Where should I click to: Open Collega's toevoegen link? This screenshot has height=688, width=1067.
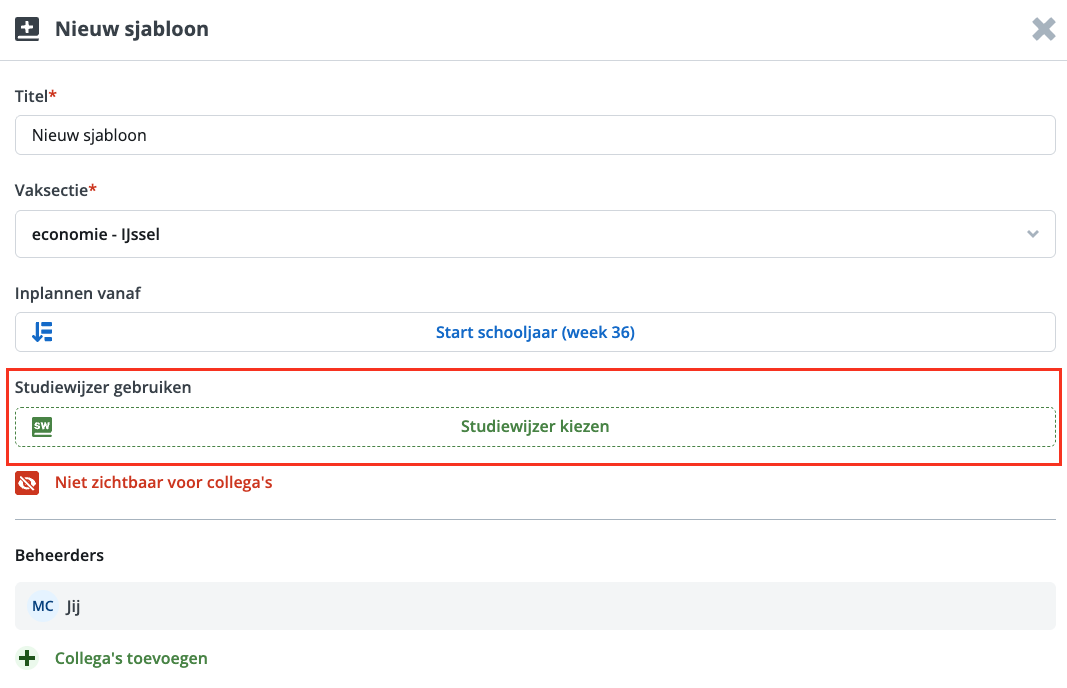point(131,658)
